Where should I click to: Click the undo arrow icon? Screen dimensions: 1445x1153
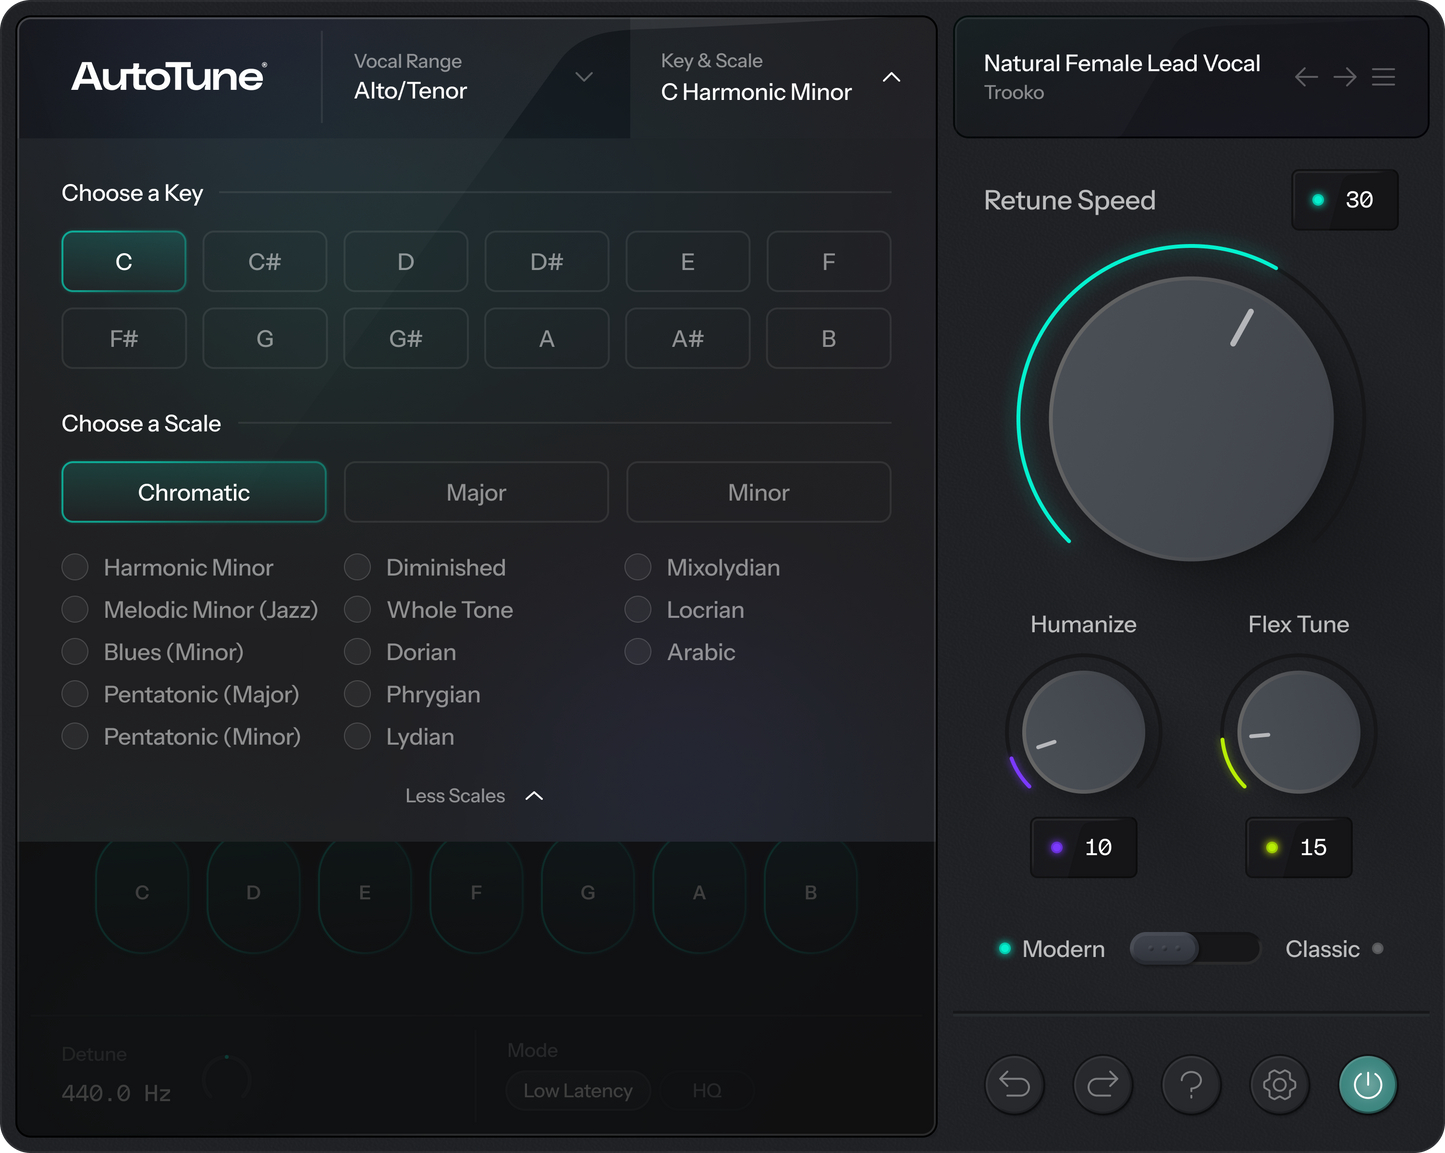1014,1085
